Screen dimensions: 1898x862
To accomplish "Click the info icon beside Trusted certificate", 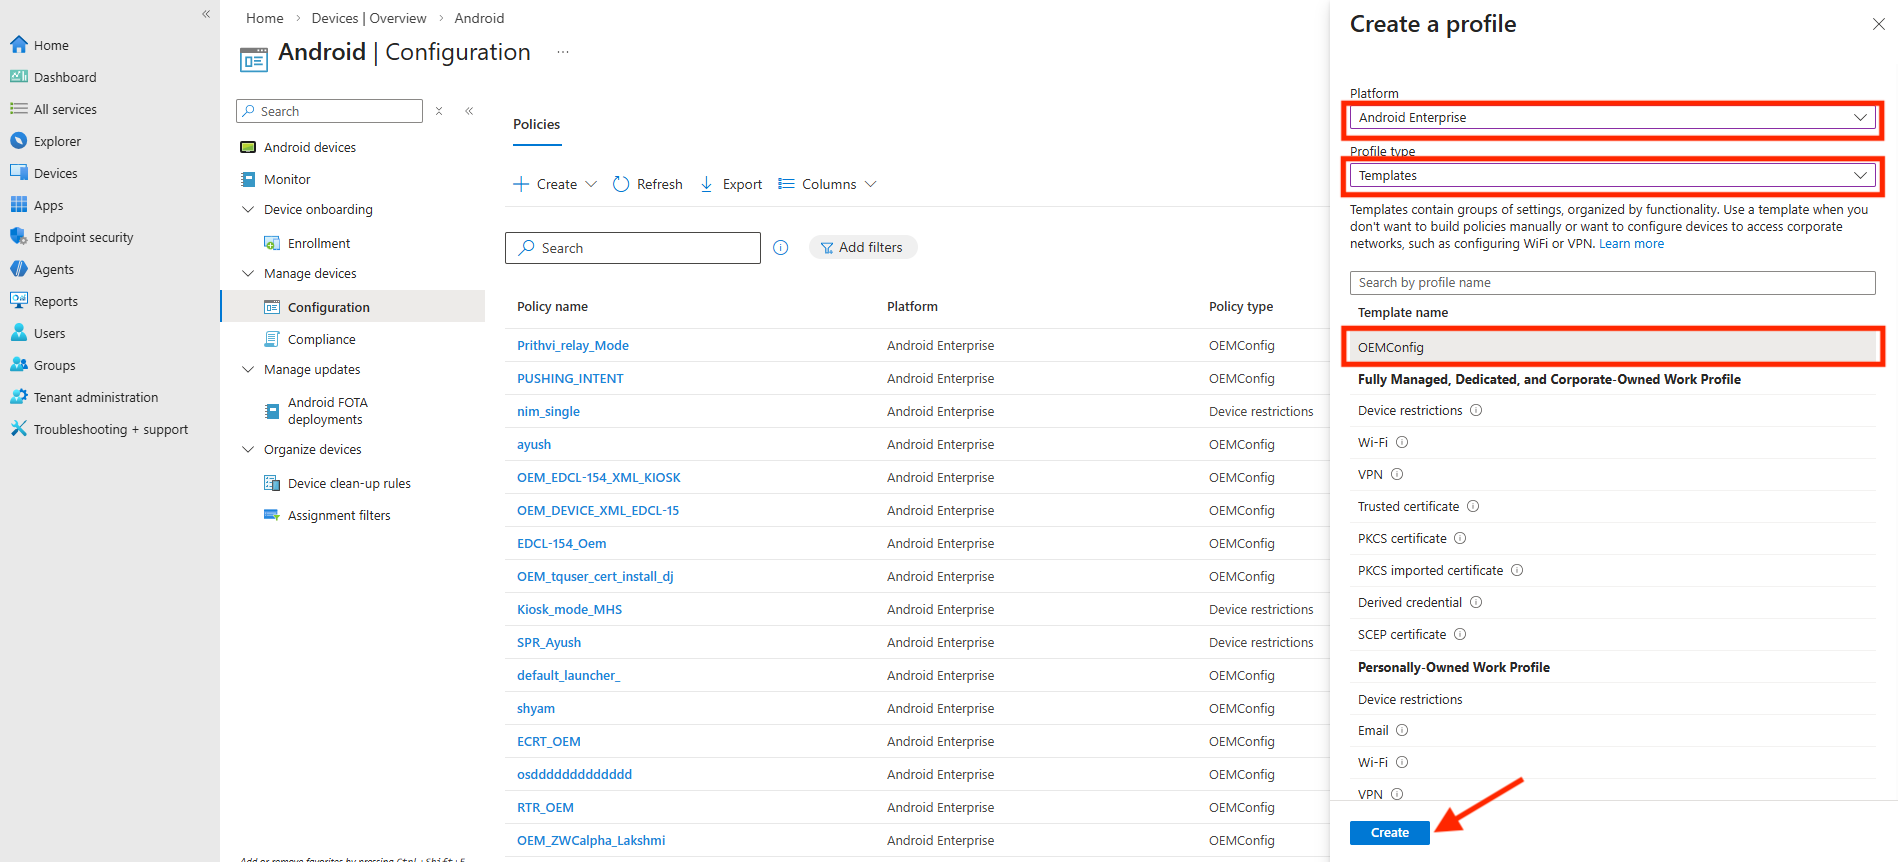I will [1473, 507].
